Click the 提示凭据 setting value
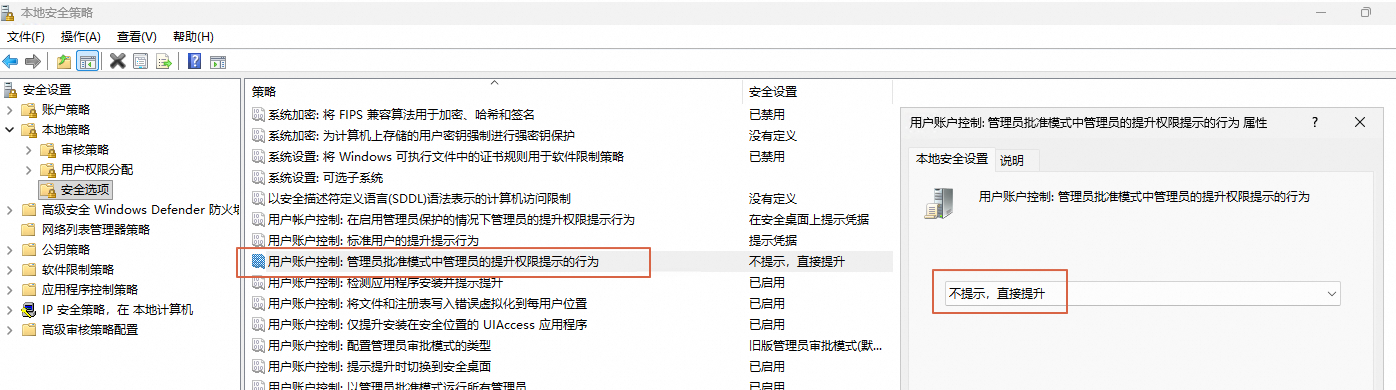This screenshot has height=390, width=1396. 773,240
